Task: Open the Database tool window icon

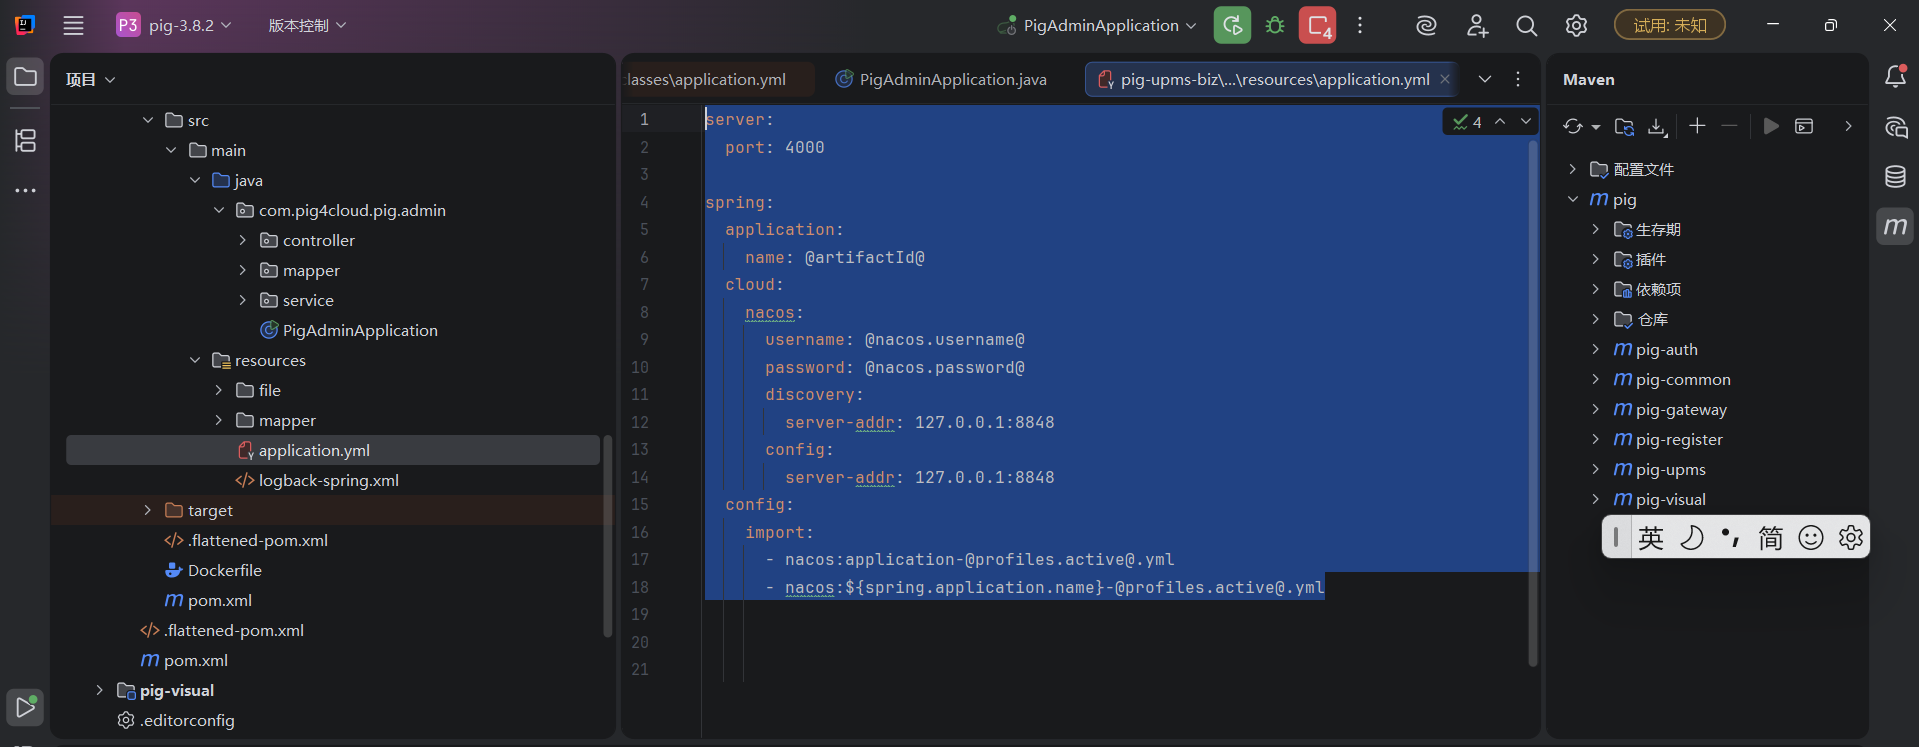Action: 1895,177
